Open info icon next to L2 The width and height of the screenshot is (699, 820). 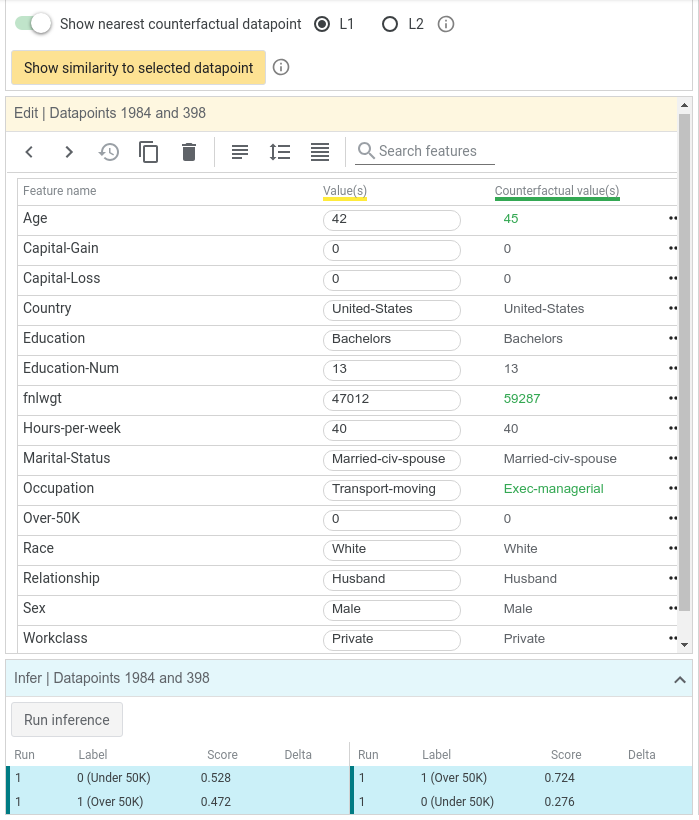point(446,24)
